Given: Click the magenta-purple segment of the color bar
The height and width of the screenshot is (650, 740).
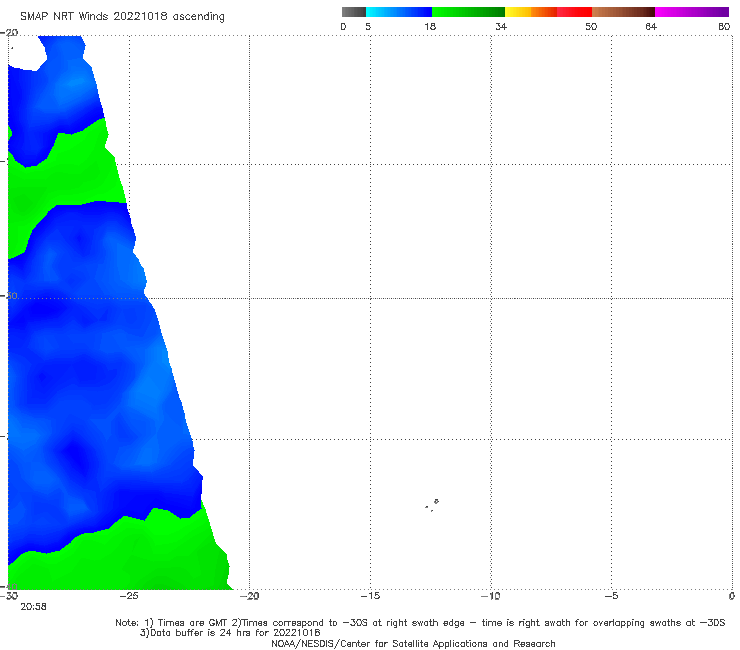Looking at the screenshot, I should click(x=692, y=12).
